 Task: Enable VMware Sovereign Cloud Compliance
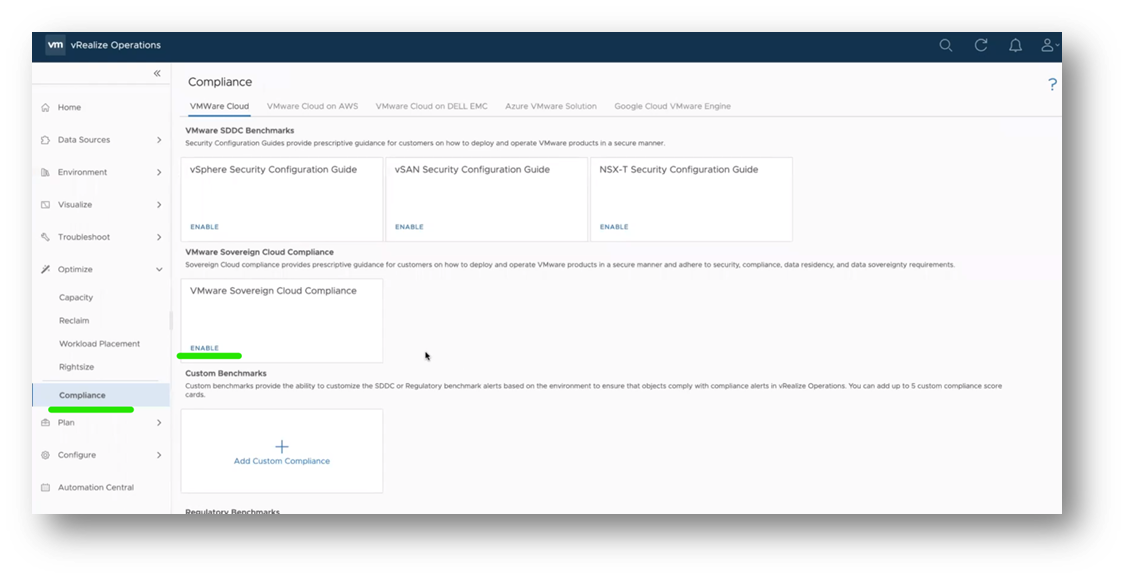click(204, 348)
